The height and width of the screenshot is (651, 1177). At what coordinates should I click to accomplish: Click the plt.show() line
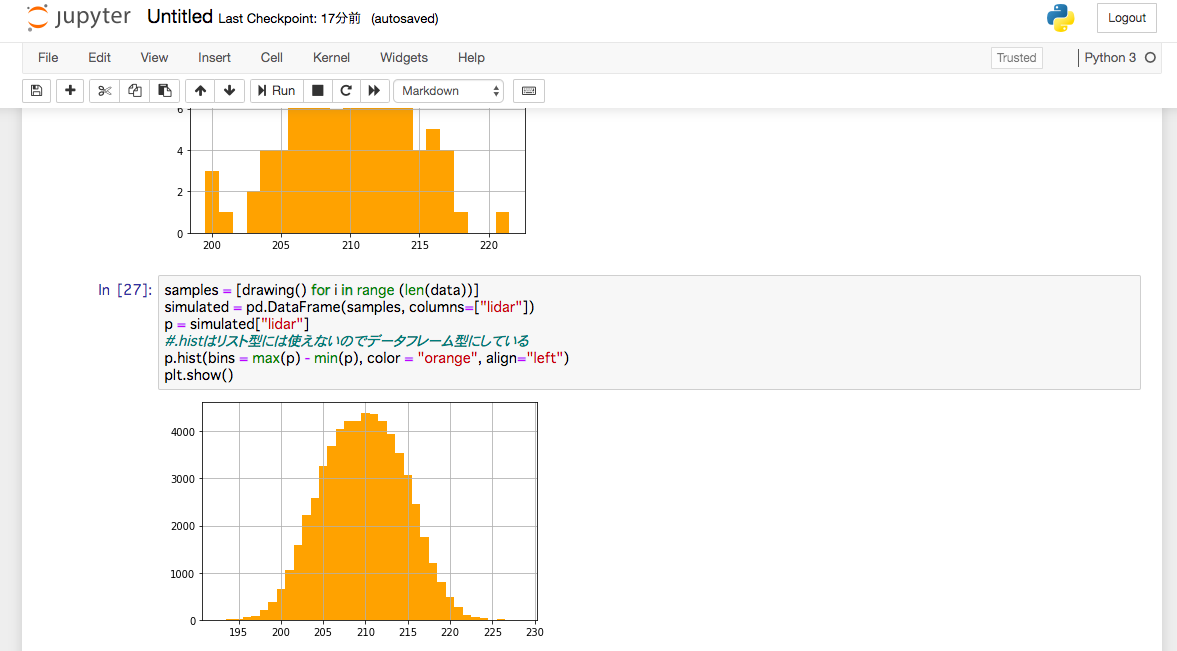pyautogui.click(x=199, y=375)
